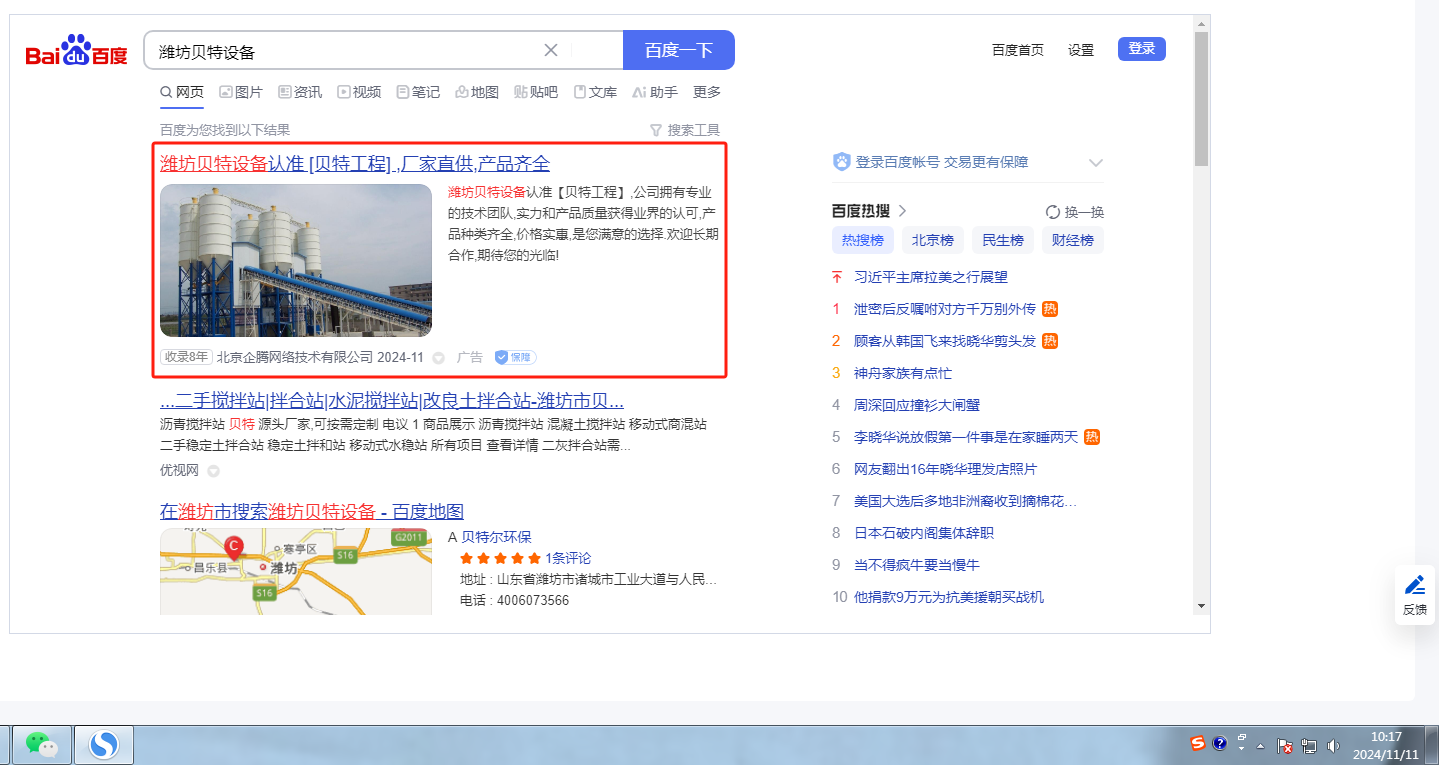This screenshot has width=1439, height=765.
Task: Switch to the 图片 tab
Action: coord(241,92)
